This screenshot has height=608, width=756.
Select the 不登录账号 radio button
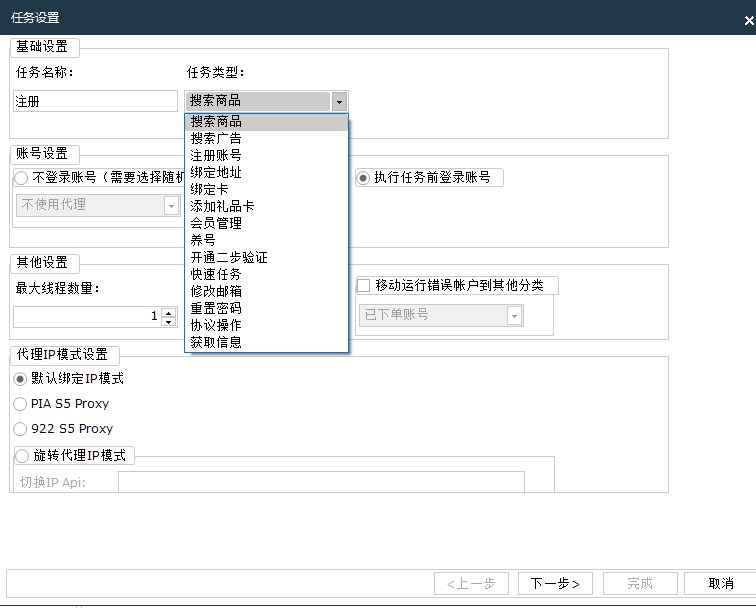click(21, 178)
